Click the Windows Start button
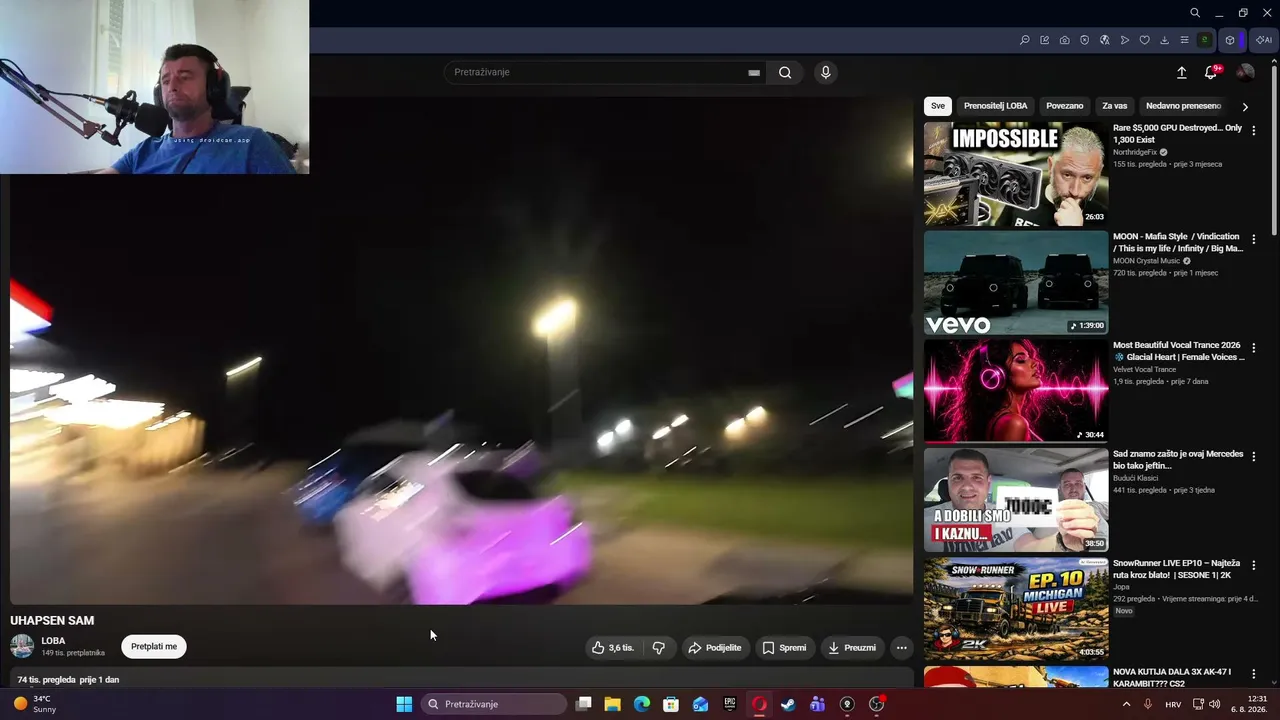 404,704
